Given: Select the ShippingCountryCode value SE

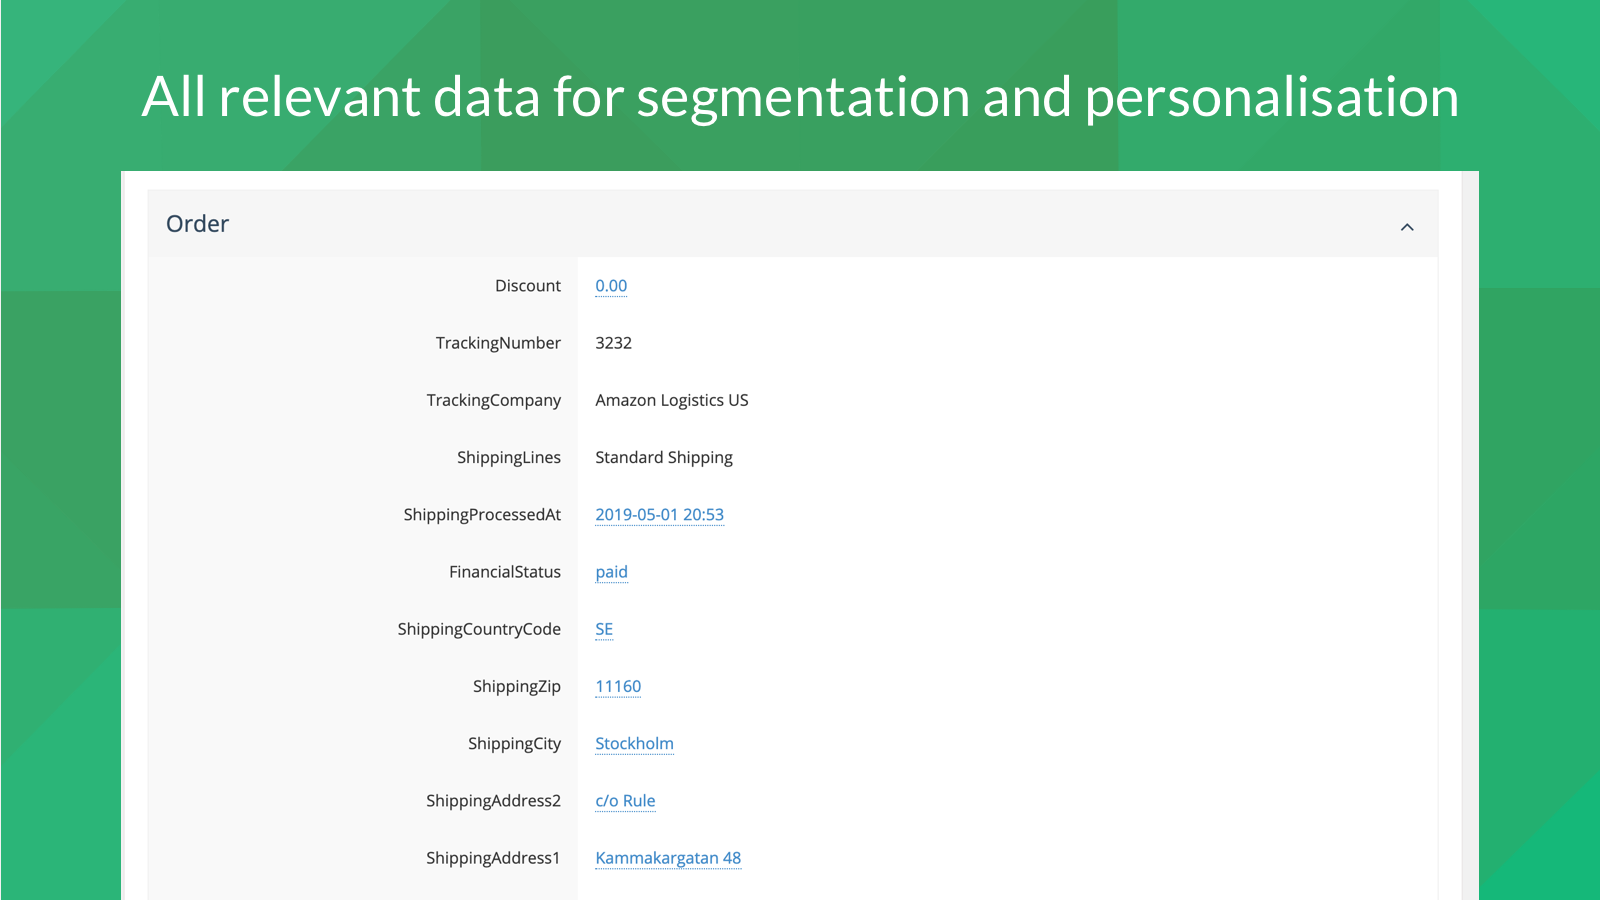Looking at the screenshot, I should [604, 629].
